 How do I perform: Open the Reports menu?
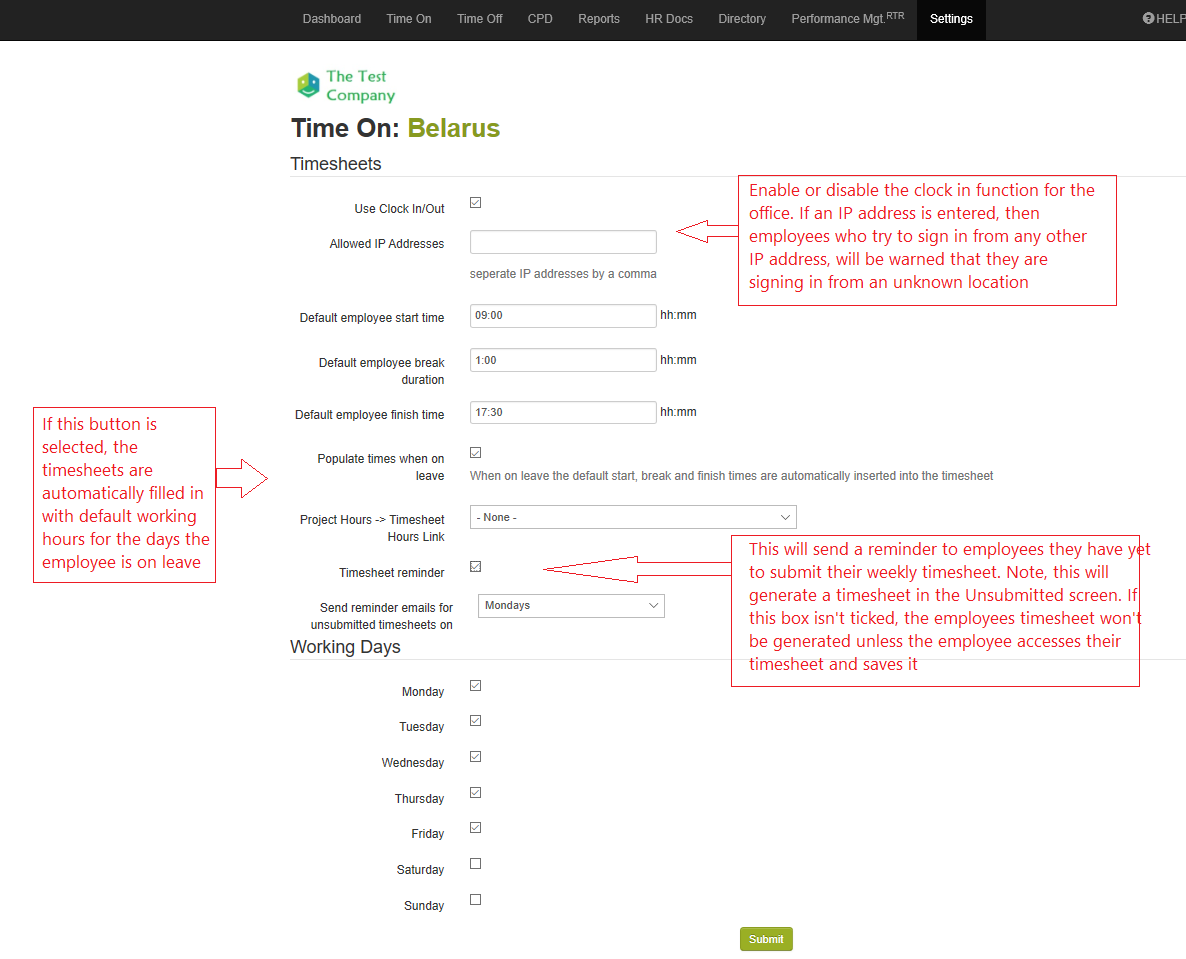click(x=599, y=19)
